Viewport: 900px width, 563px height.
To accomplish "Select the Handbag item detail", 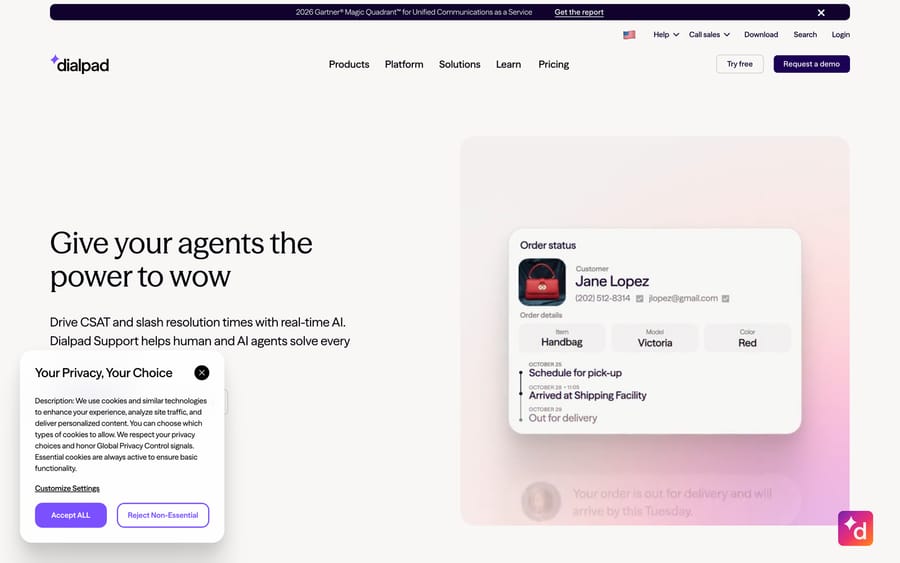I will coord(562,338).
